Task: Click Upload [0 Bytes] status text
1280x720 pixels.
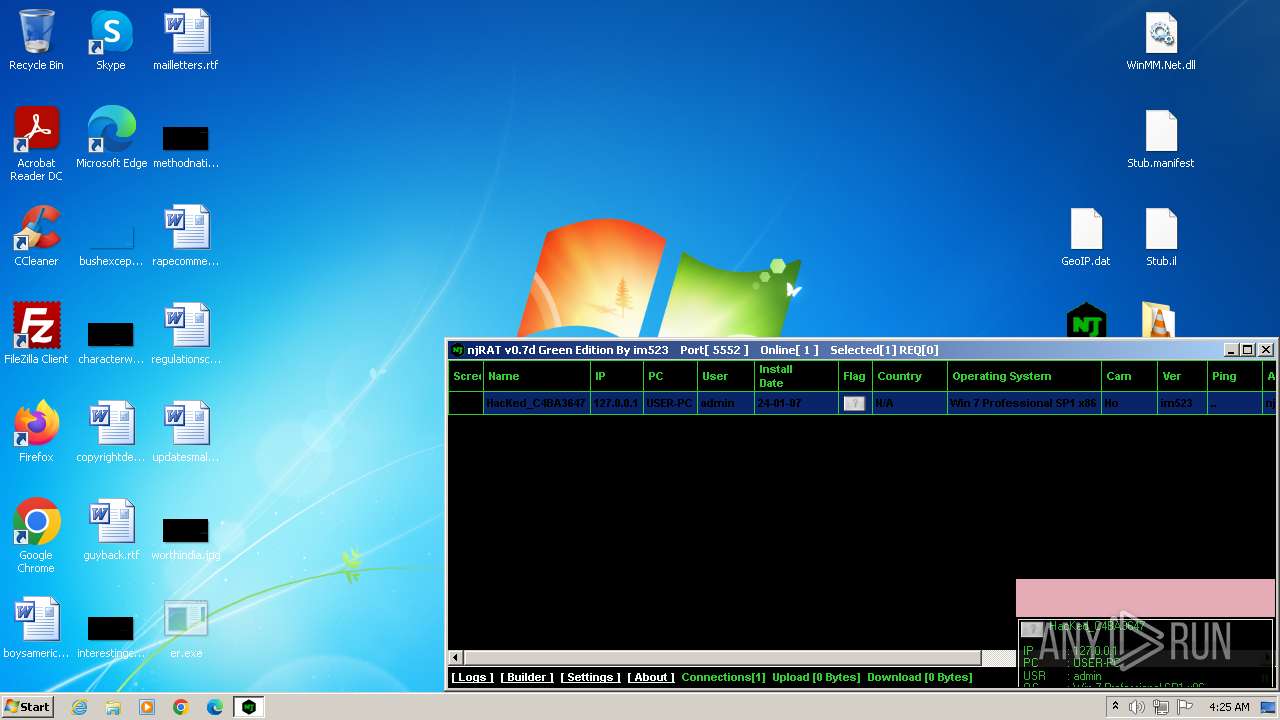Action: (816, 677)
